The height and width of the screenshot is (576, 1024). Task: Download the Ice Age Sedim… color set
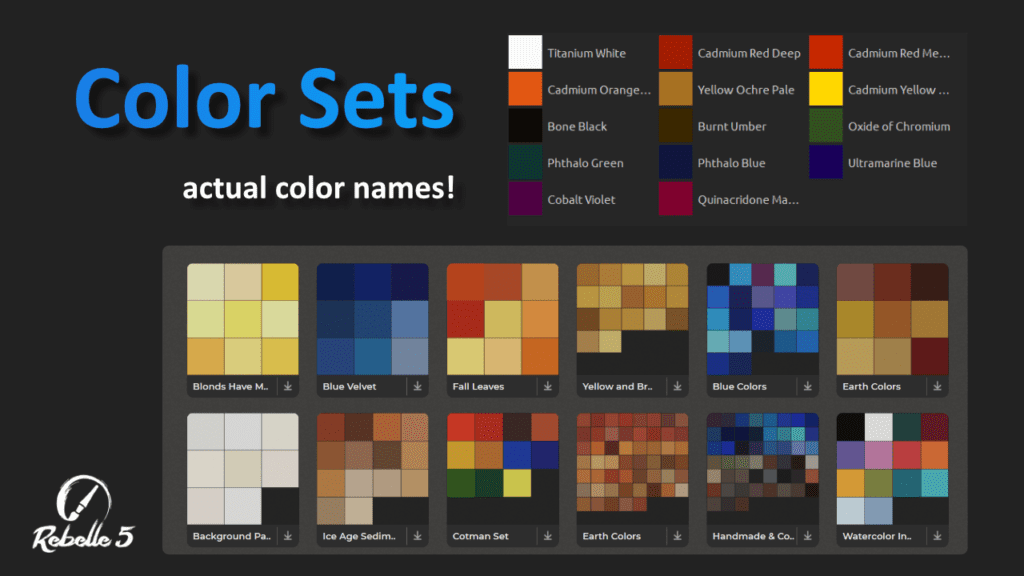click(417, 536)
